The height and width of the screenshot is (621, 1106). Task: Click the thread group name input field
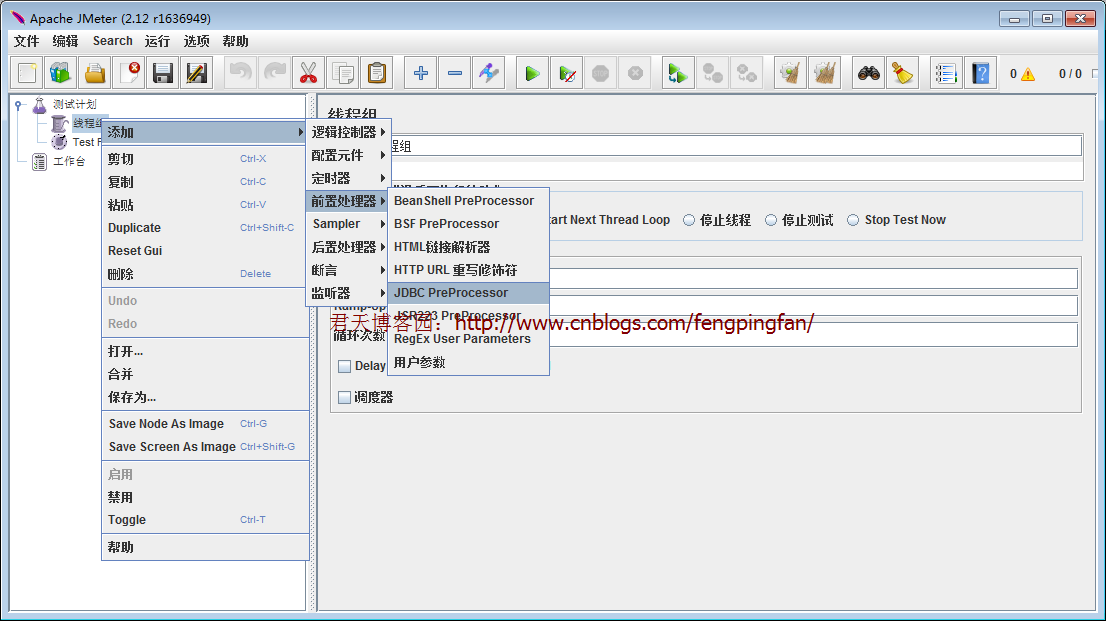pos(736,146)
